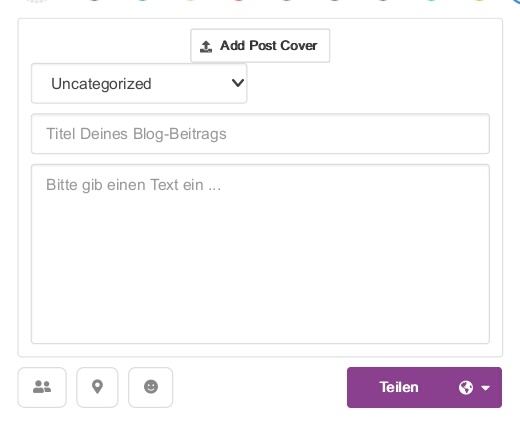Click the globe privacy icon beside Teilen
Screen dimensions: 520x427
(466, 388)
